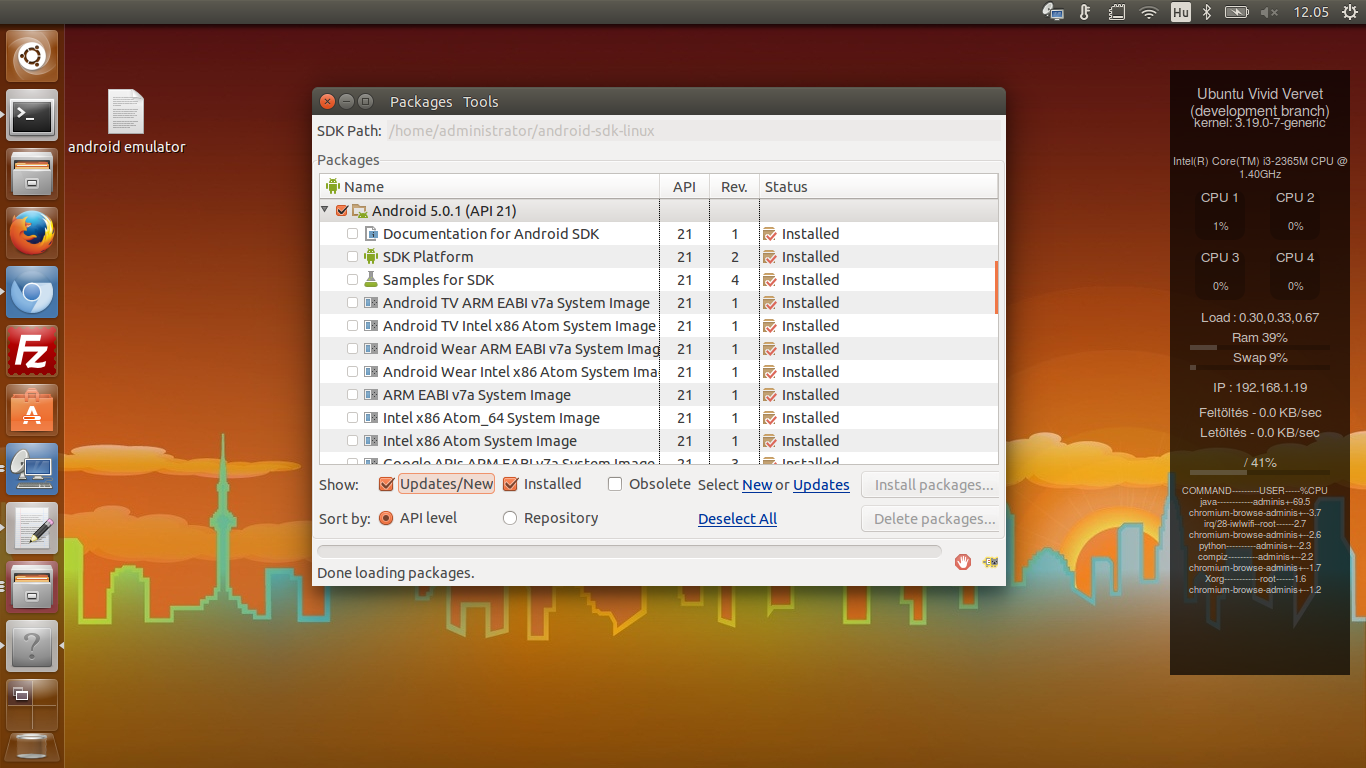
Task: Open the SDK Manager log icon
Action: tap(990, 562)
